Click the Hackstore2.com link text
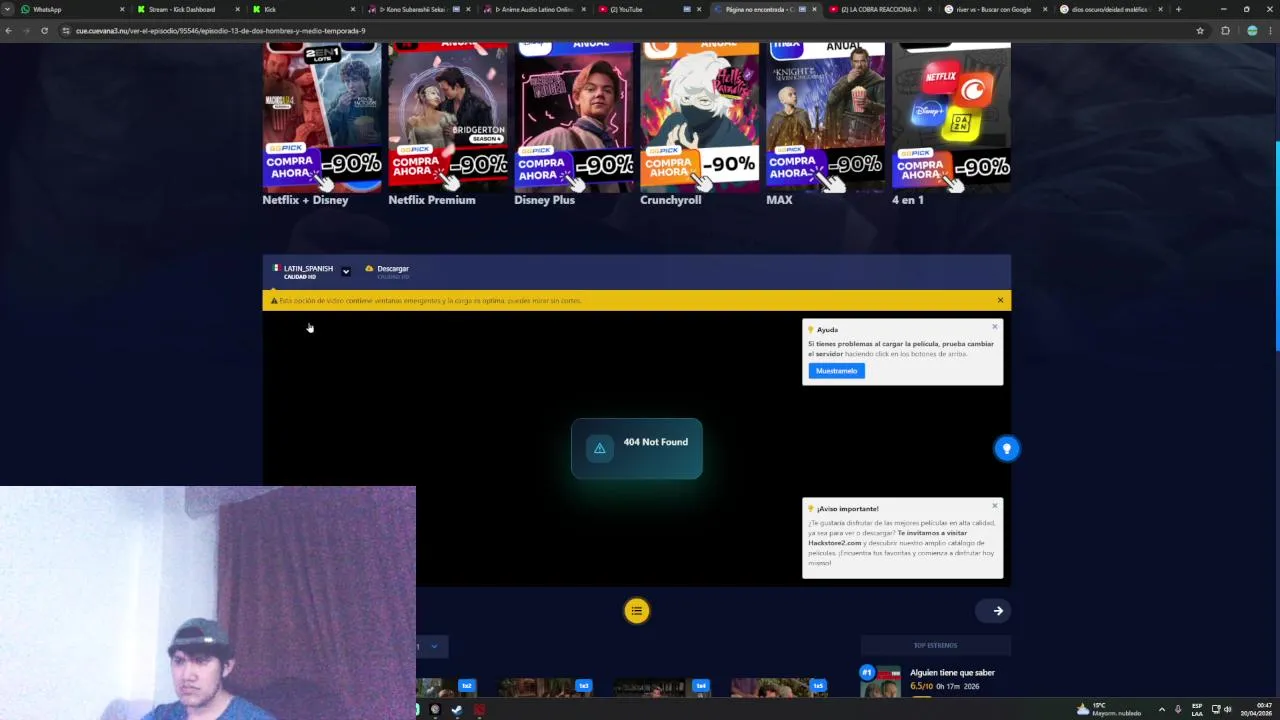The width and height of the screenshot is (1280, 720). (x=835, y=543)
